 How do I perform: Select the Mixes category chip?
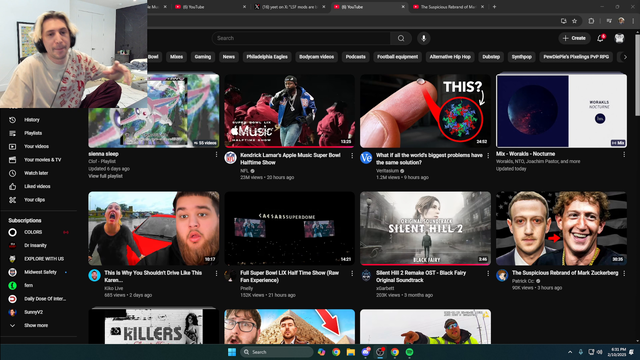[x=176, y=57]
